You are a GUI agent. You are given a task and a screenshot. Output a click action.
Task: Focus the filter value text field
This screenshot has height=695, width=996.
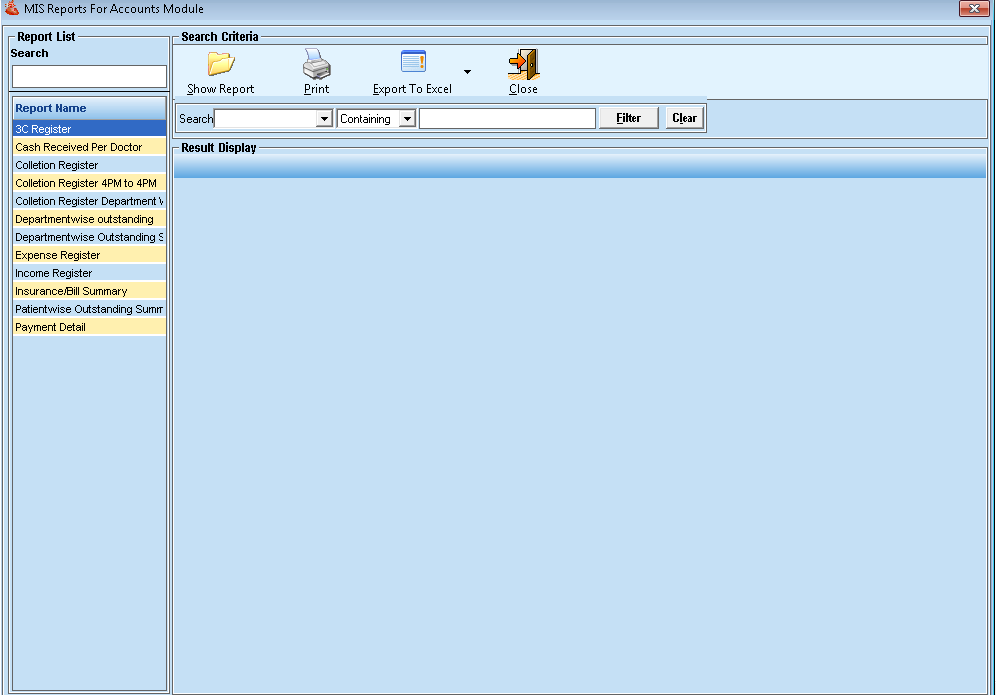508,119
